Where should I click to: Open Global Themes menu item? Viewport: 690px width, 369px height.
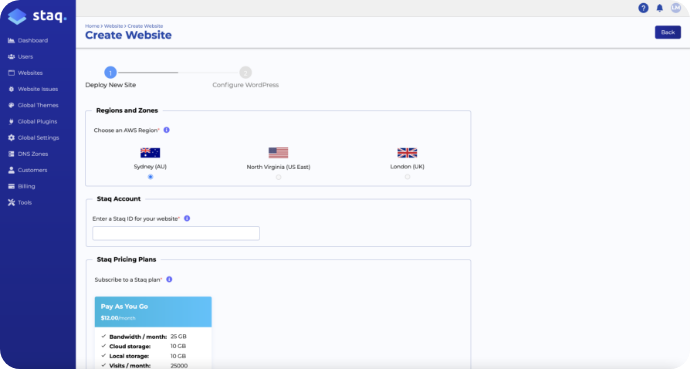[x=38, y=105]
